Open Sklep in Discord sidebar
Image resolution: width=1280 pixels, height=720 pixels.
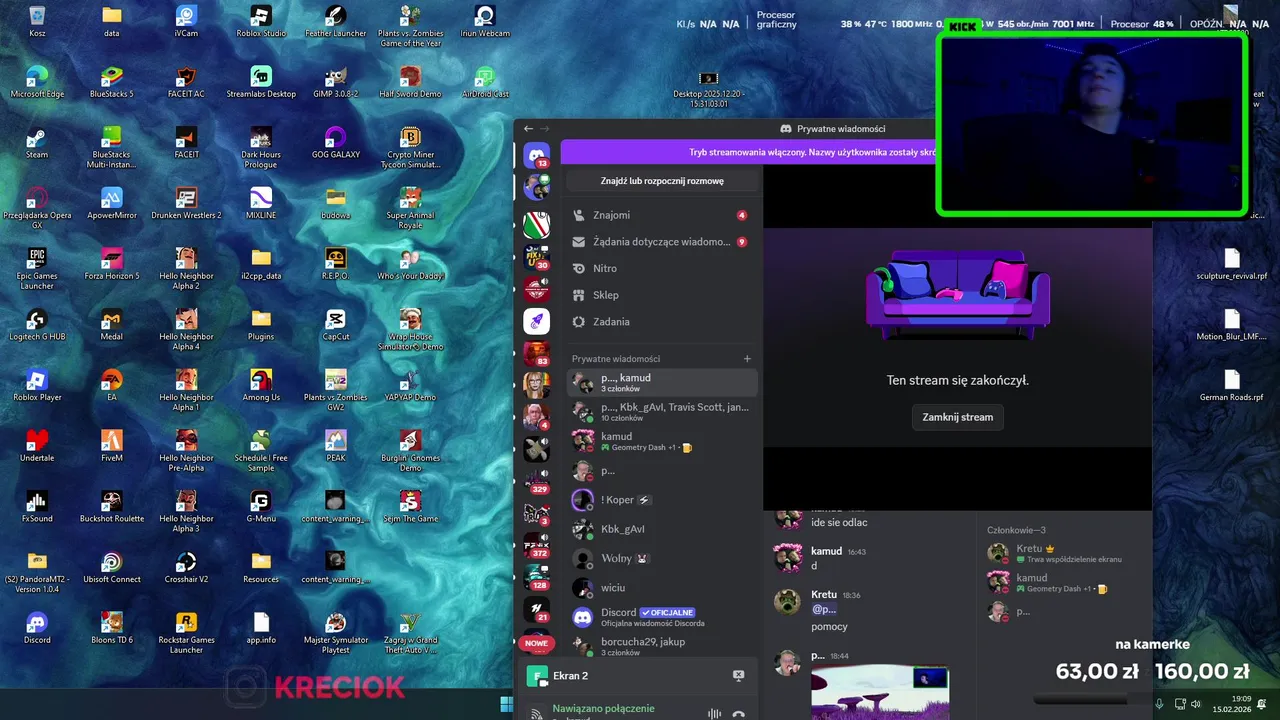coord(661,295)
